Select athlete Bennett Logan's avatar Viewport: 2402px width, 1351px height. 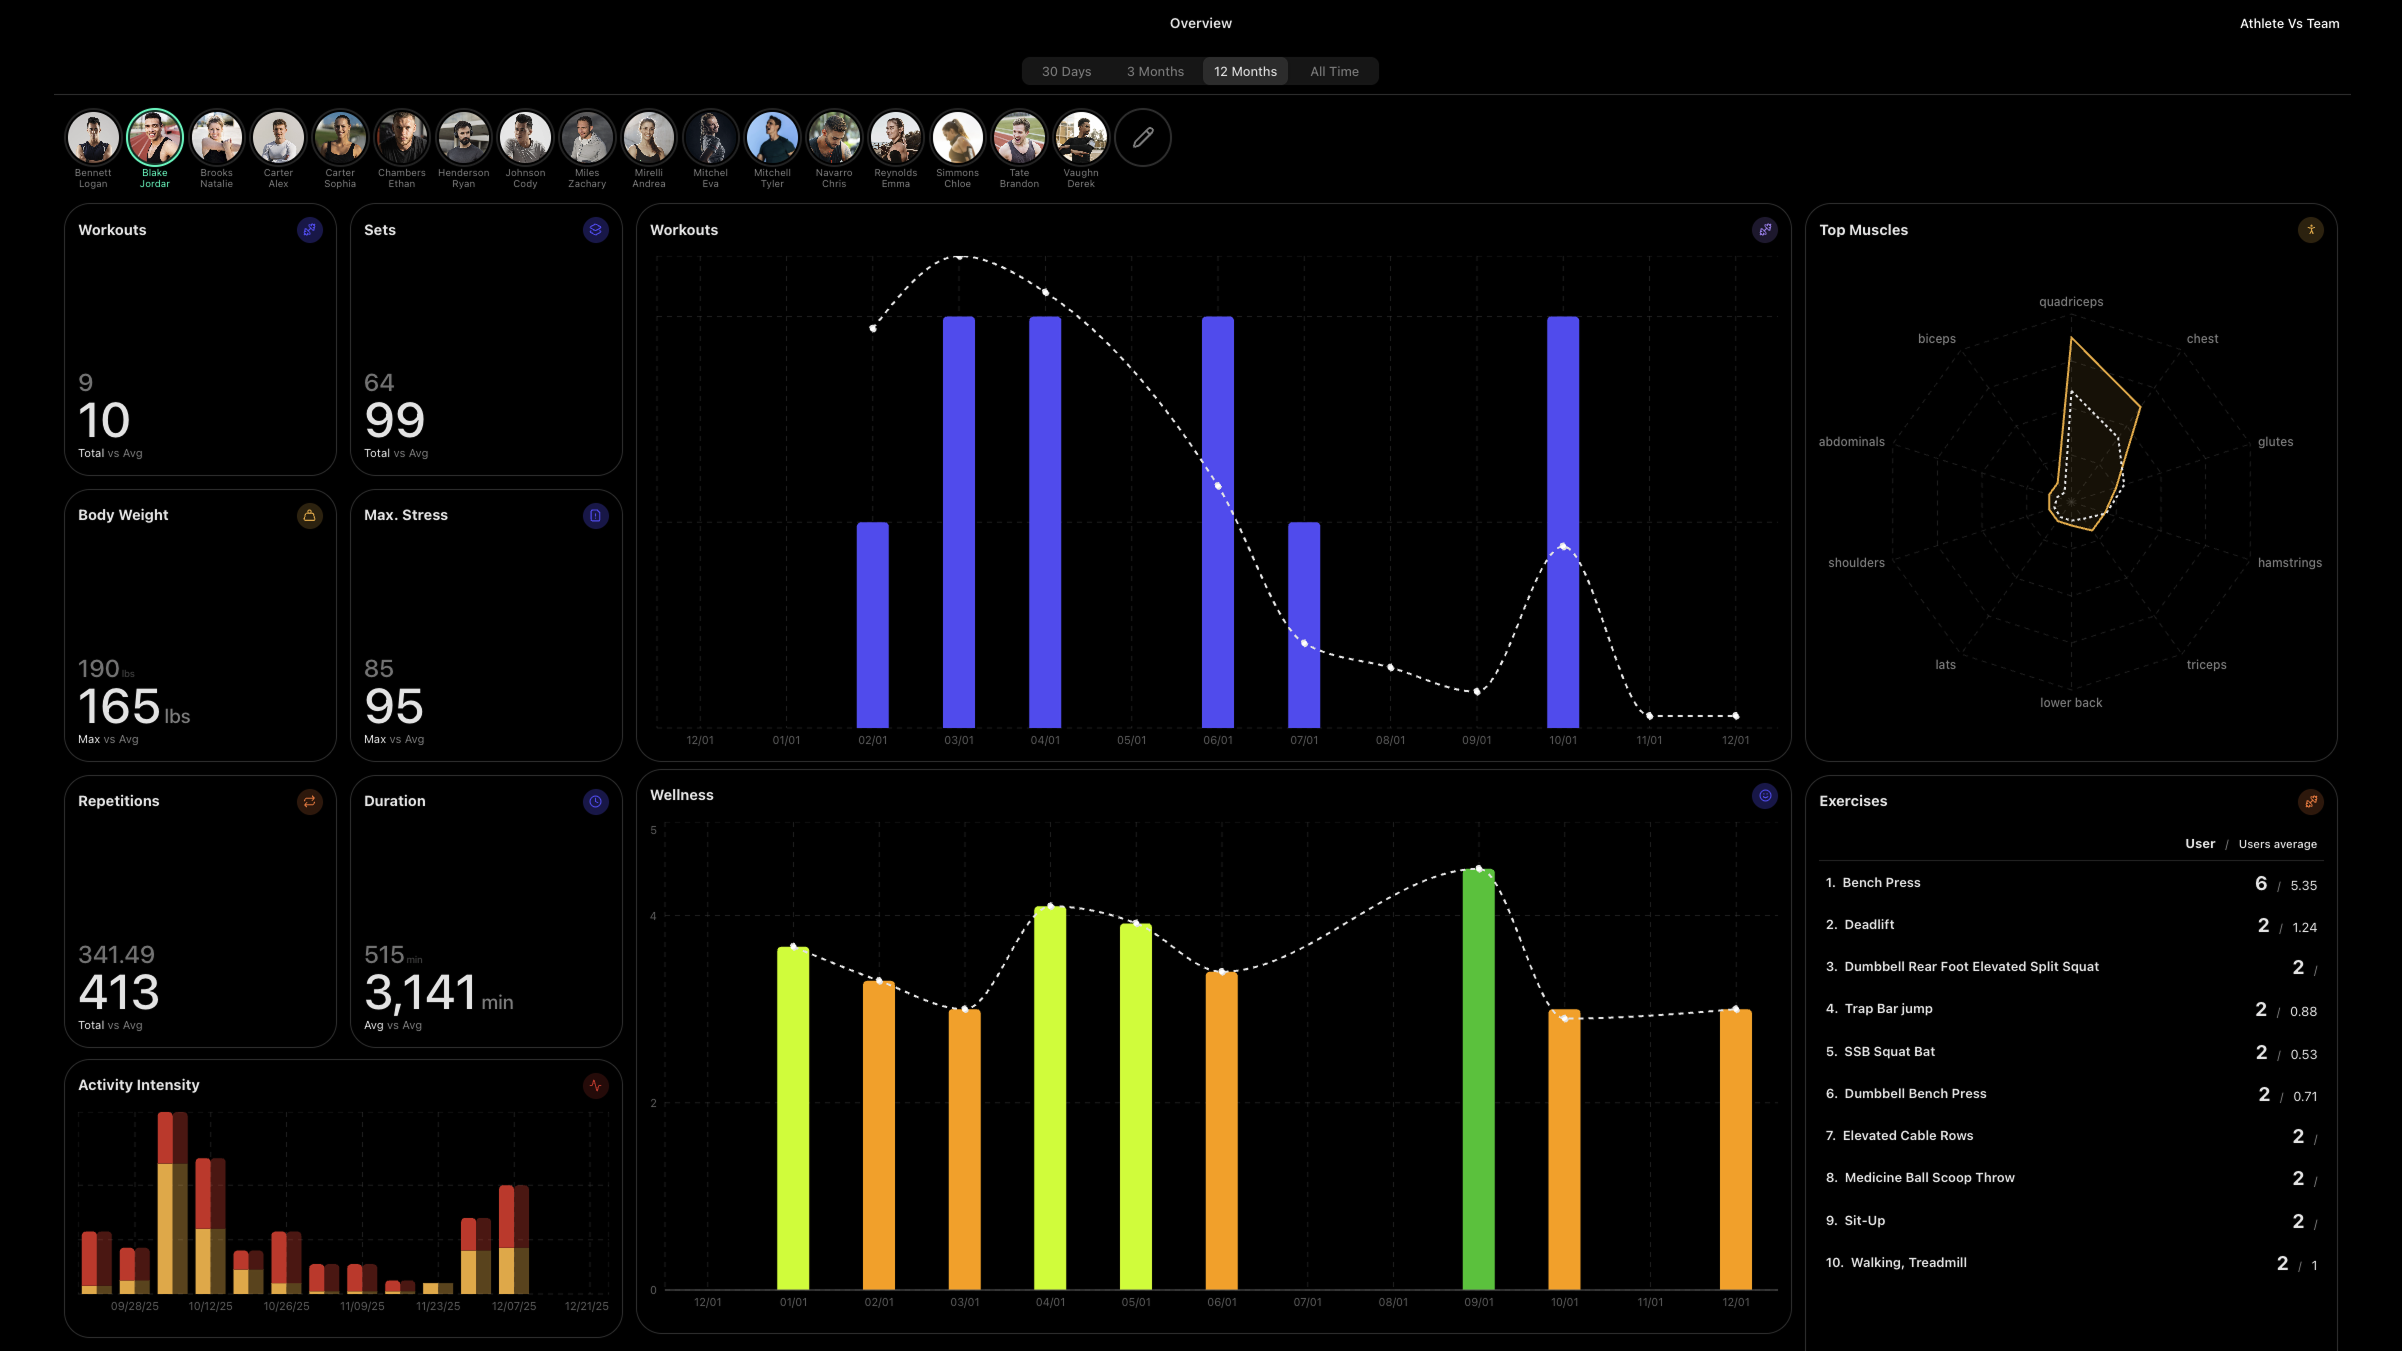(93, 138)
